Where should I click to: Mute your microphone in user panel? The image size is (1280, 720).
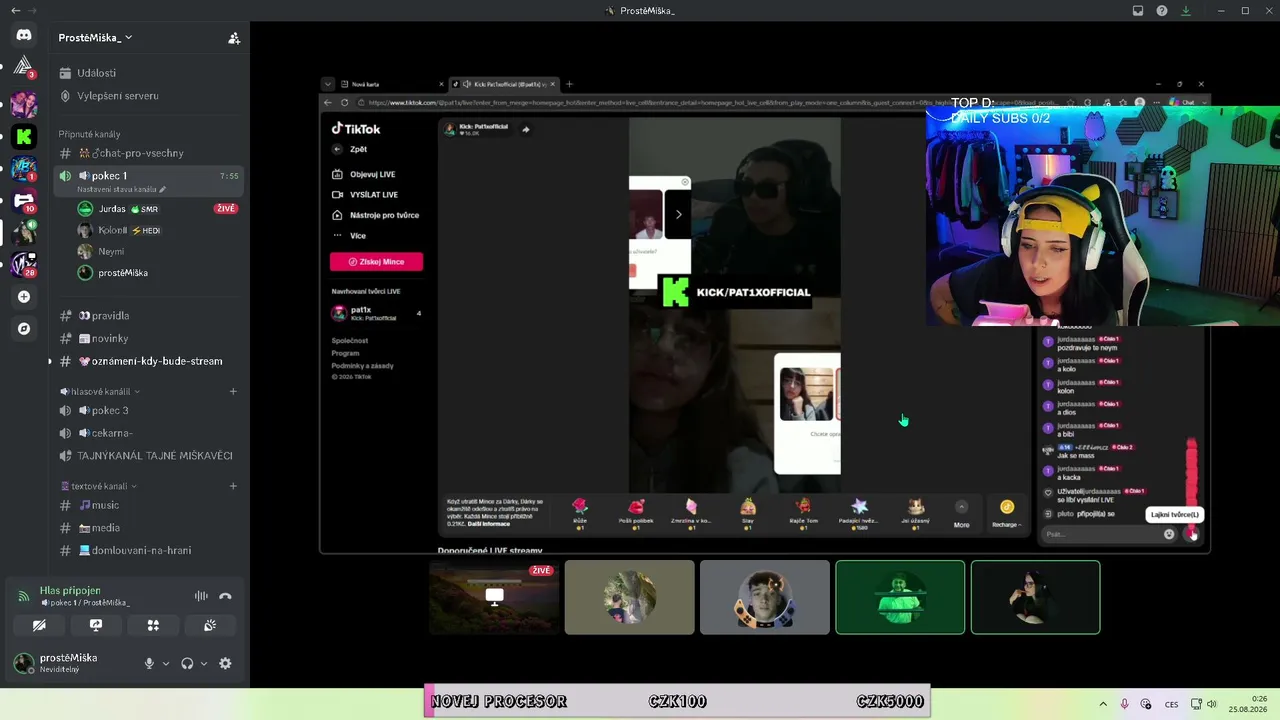point(149,663)
